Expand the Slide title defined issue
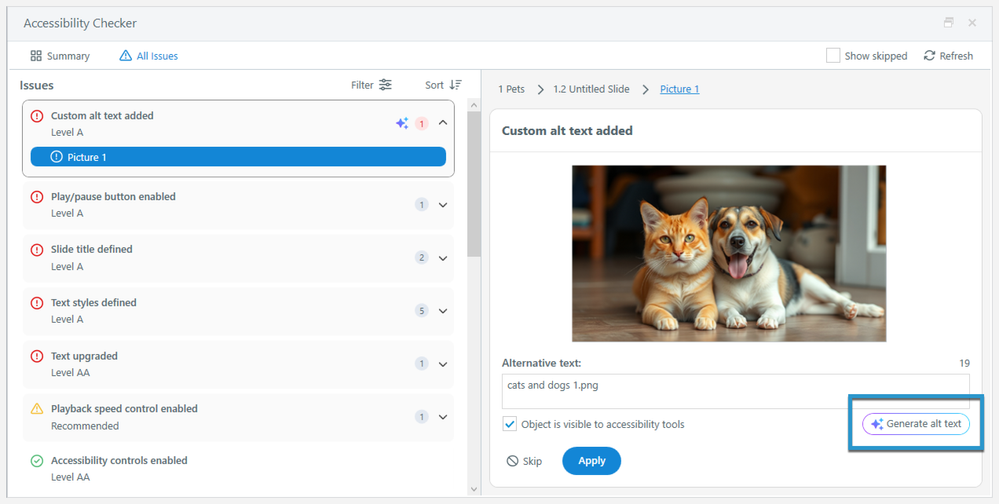This screenshot has width=999, height=504. [x=443, y=258]
